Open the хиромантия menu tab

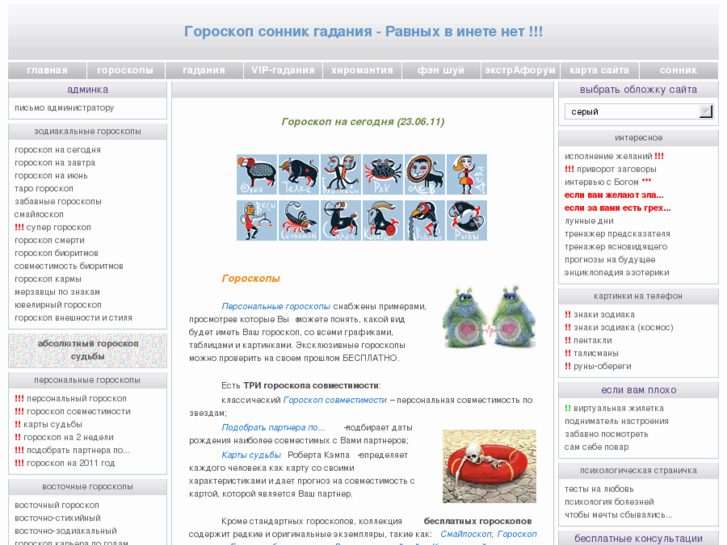pyautogui.click(x=362, y=70)
